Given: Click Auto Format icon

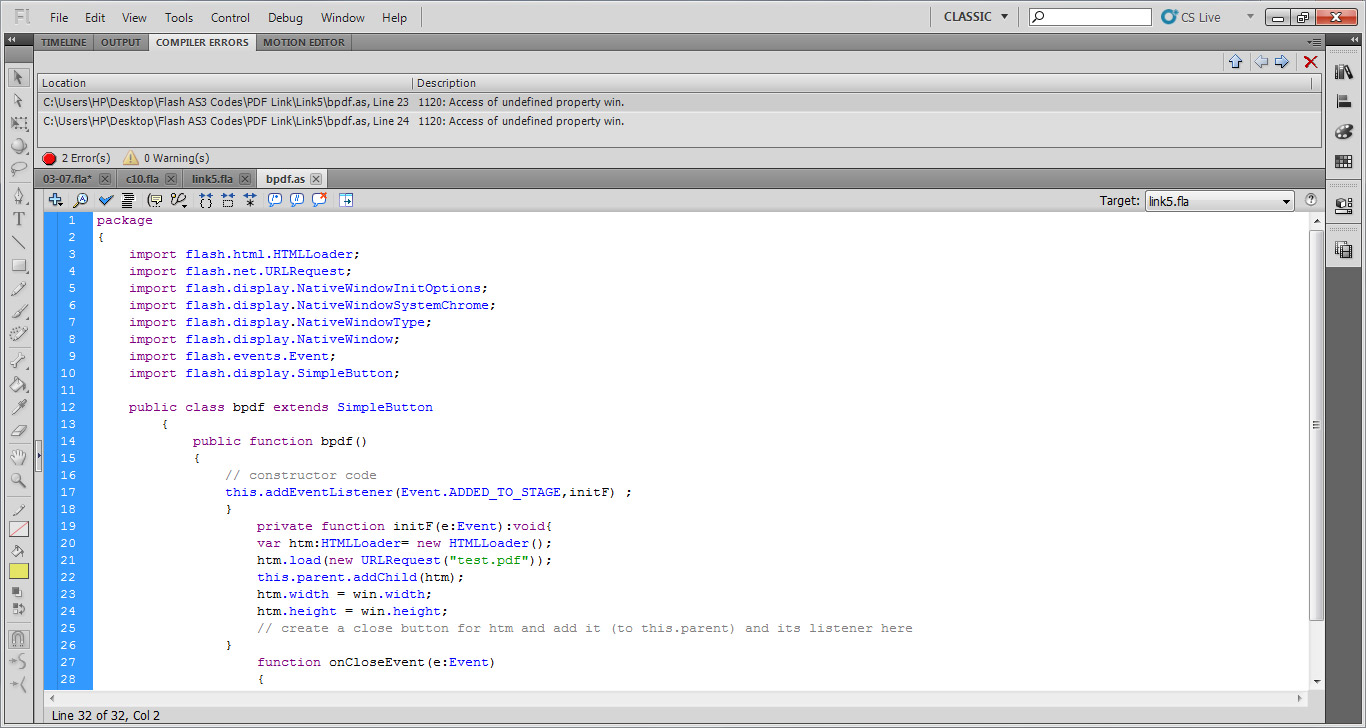Looking at the screenshot, I should pos(127,200).
